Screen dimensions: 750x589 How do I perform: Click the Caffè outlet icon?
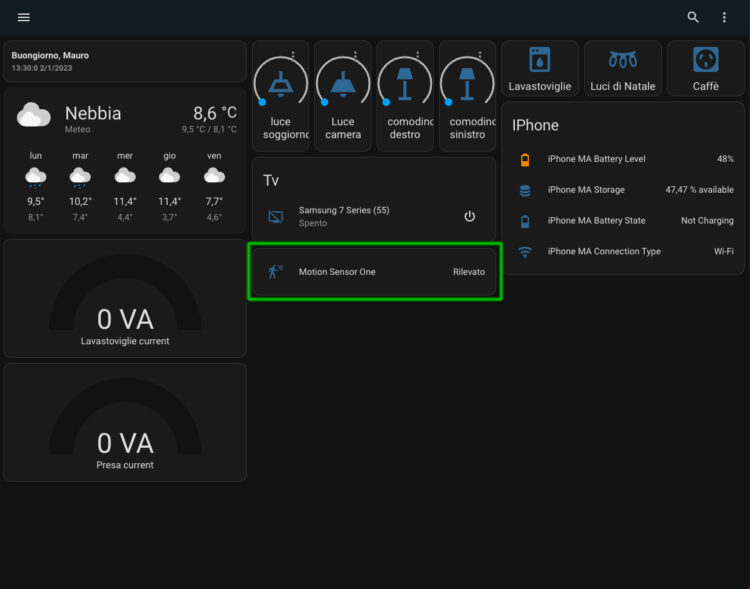(x=705, y=60)
